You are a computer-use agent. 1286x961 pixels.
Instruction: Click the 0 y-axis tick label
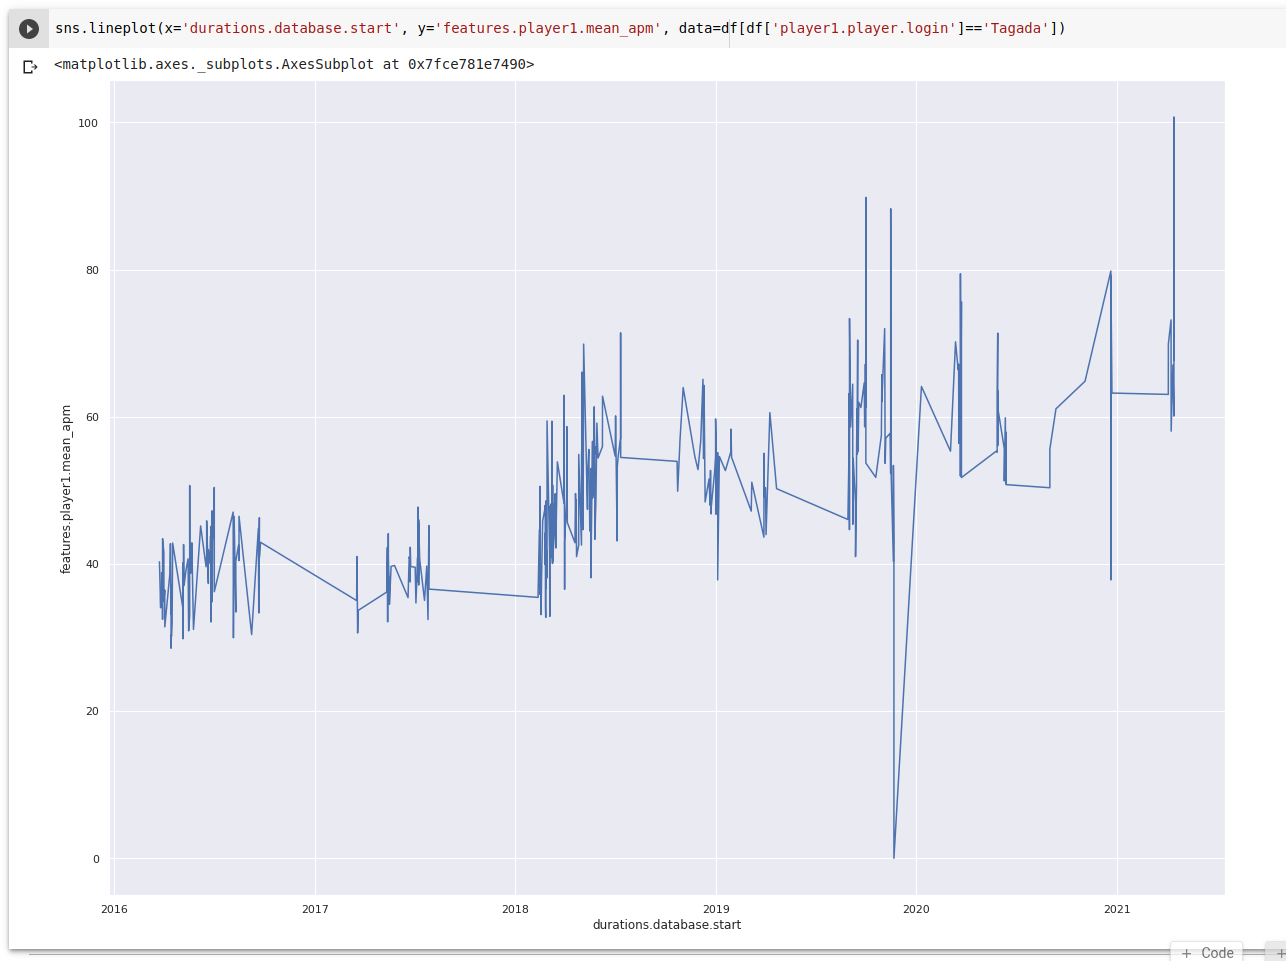coord(96,859)
